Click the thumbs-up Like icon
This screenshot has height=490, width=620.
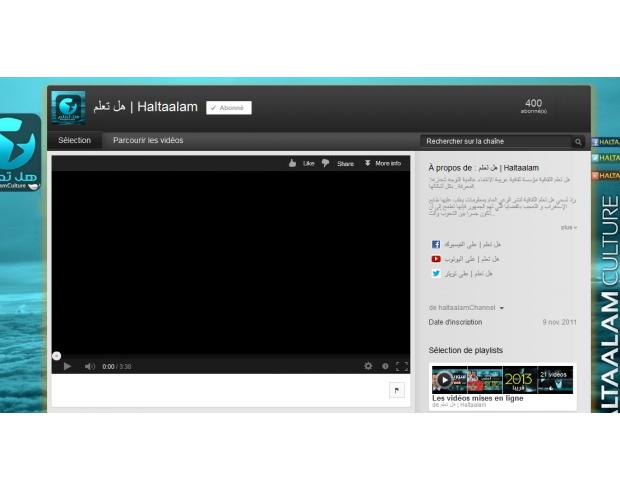coord(292,163)
